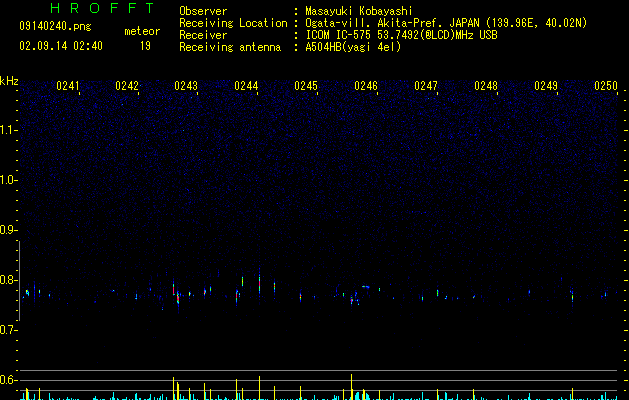
Task: Click the 0248 time marker
Action: click(486, 86)
